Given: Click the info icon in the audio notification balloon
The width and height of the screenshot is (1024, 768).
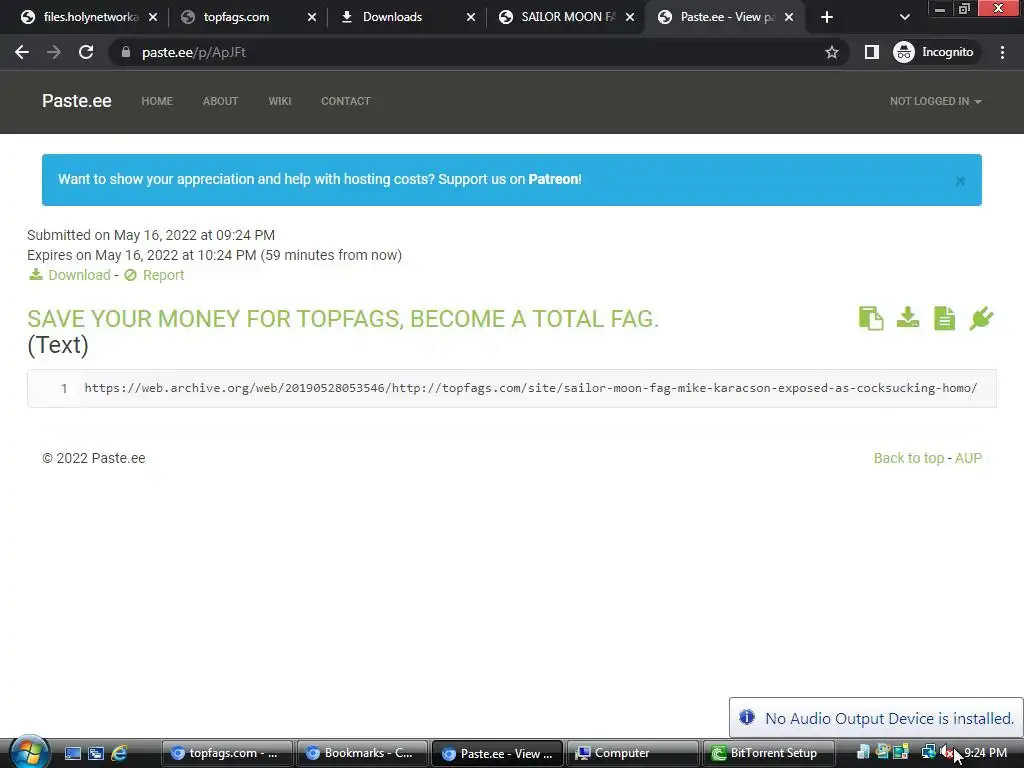Looking at the screenshot, I should (746, 717).
